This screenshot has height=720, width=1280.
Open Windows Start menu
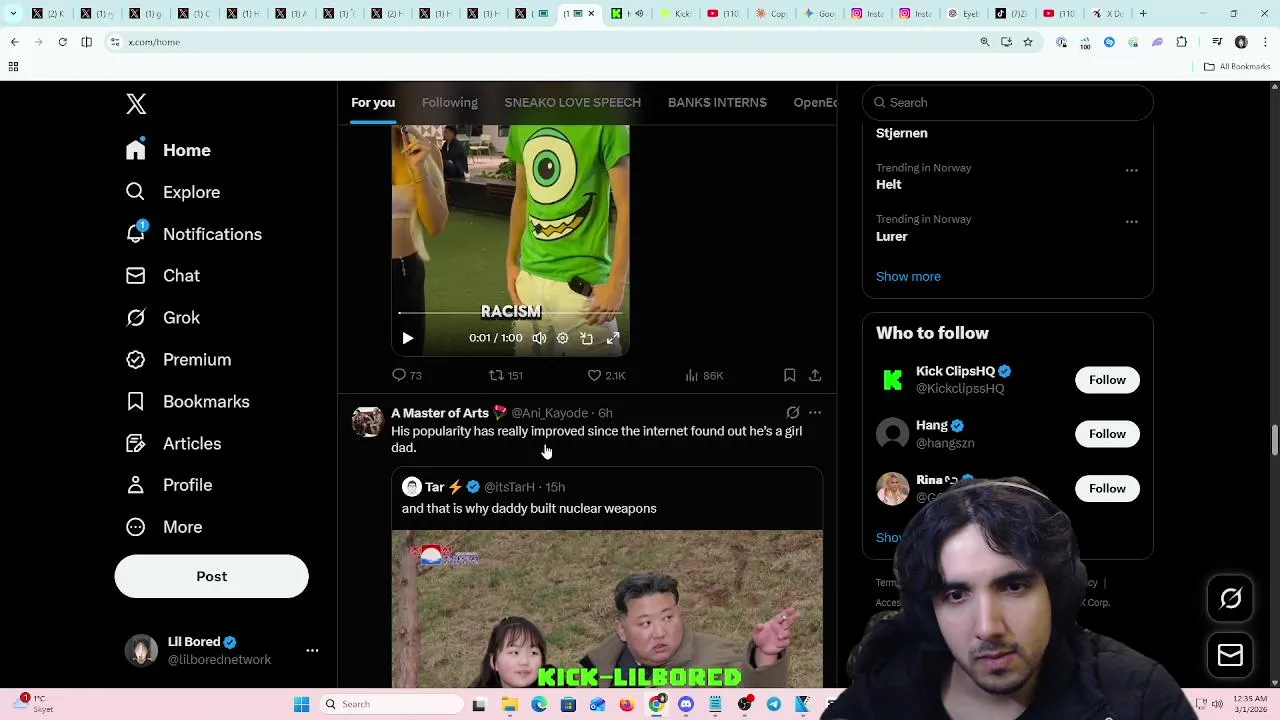(301, 704)
